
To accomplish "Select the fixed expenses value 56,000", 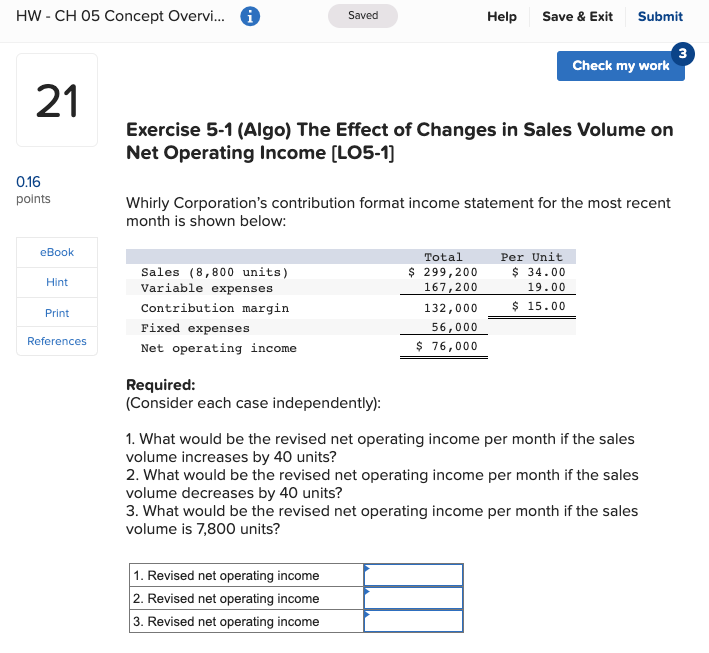I will point(454,327).
